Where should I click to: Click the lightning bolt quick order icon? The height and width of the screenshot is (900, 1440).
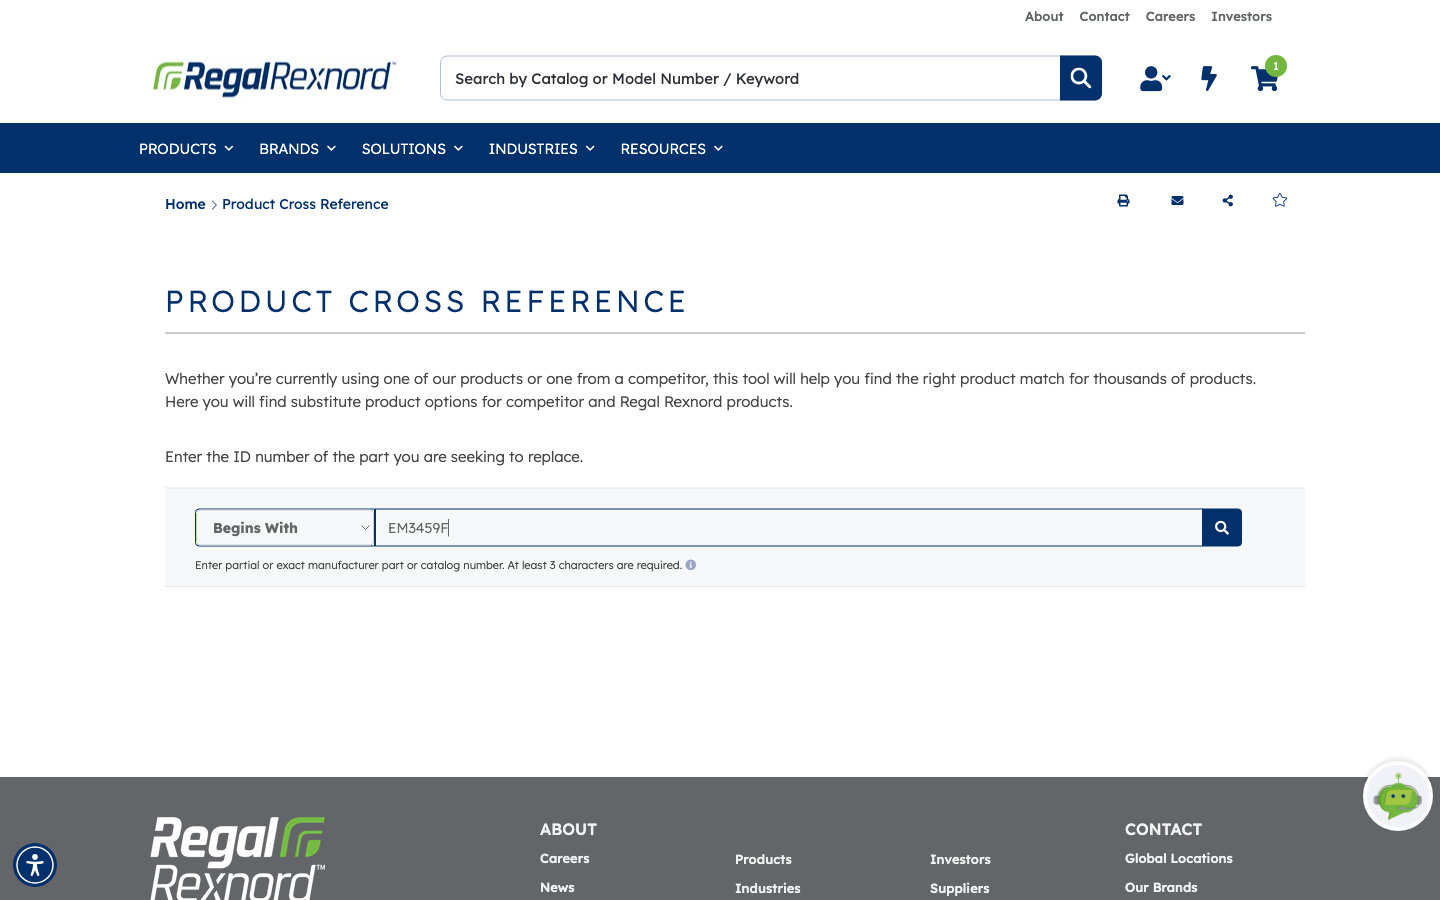(x=1209, y=78)
